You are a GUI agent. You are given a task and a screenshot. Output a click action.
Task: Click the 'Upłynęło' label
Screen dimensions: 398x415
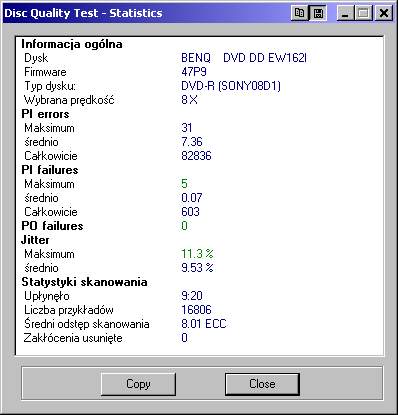(47, 296)
